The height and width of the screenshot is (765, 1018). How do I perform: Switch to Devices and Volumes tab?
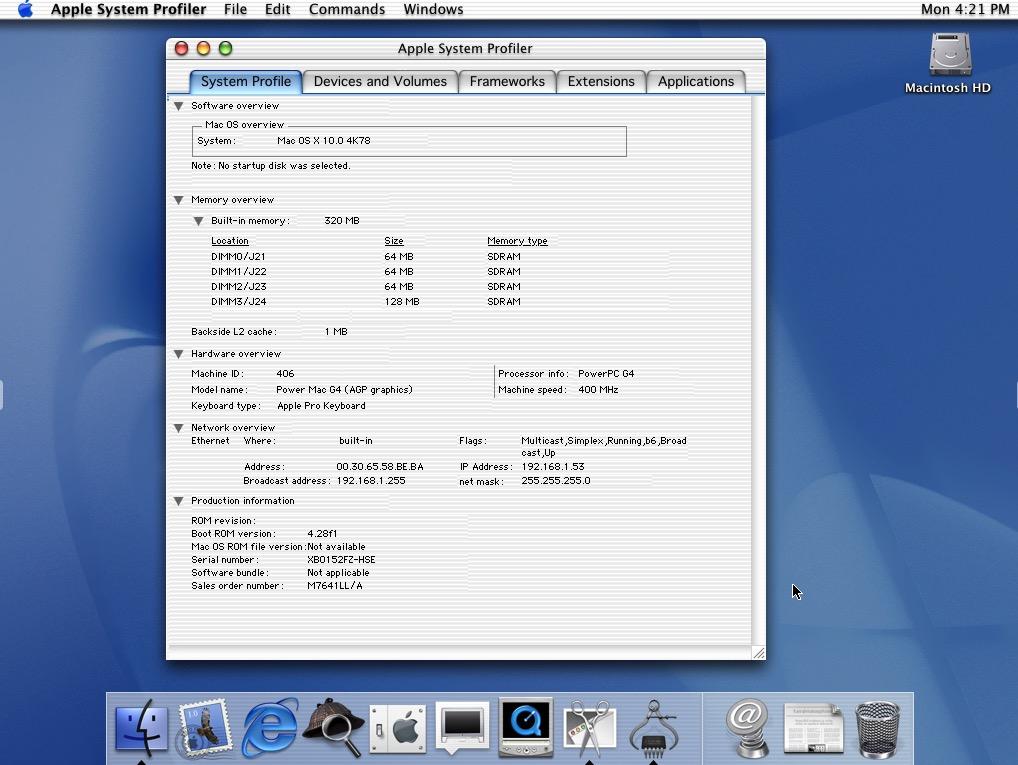point(380,82)
